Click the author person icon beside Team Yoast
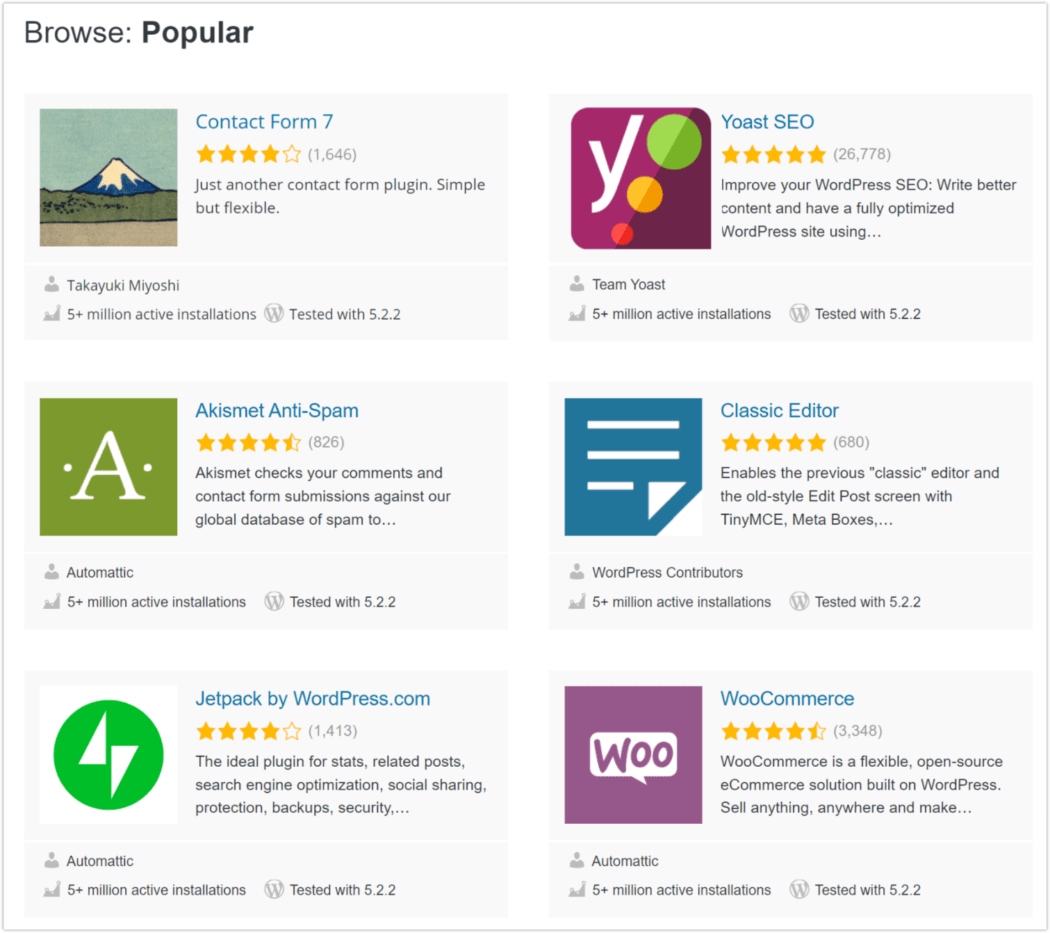 click(x=576, y=283)
